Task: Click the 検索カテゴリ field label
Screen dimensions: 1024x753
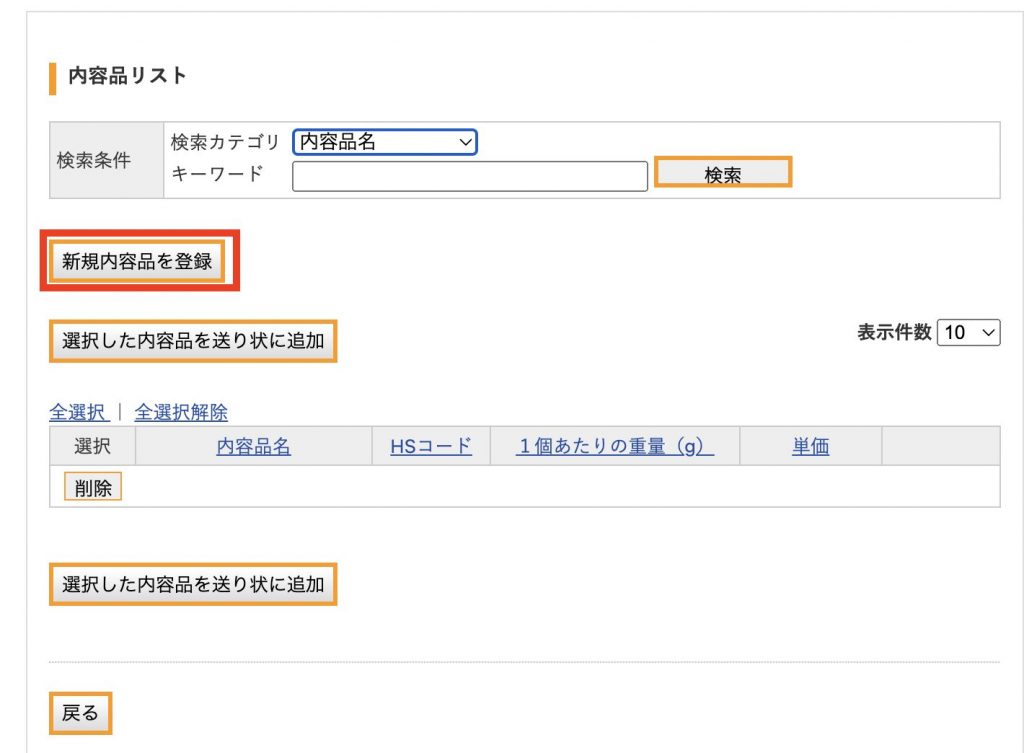Action: pyautogui.click(x=225, y=142)
